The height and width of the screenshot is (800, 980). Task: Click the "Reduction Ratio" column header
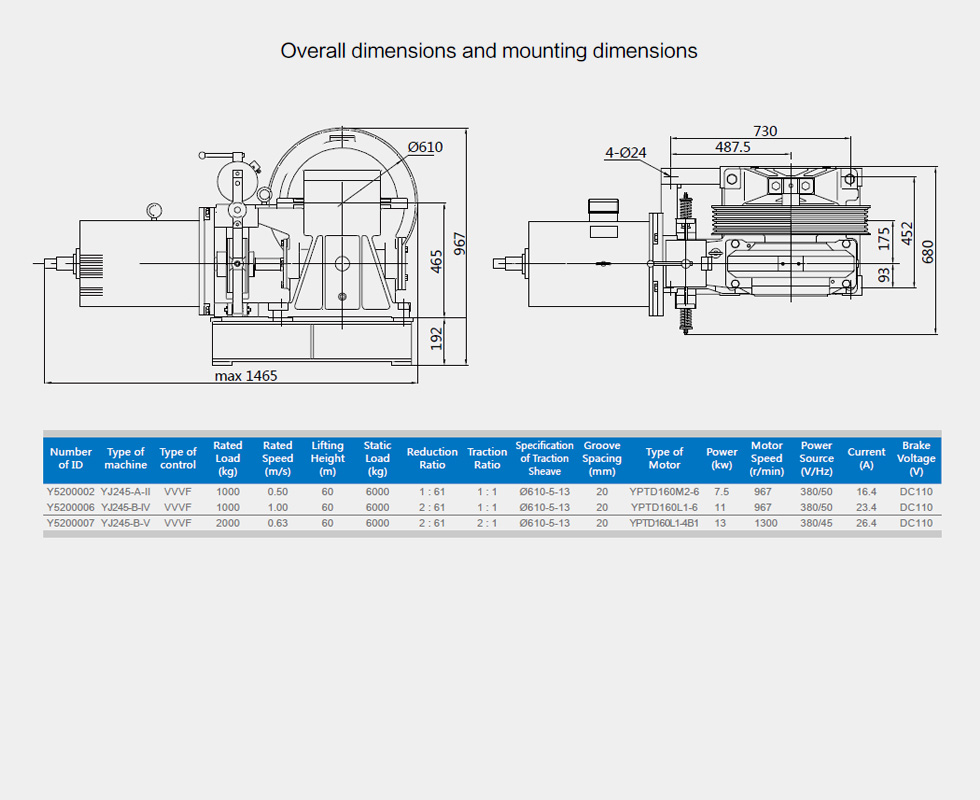pos(432,458)
